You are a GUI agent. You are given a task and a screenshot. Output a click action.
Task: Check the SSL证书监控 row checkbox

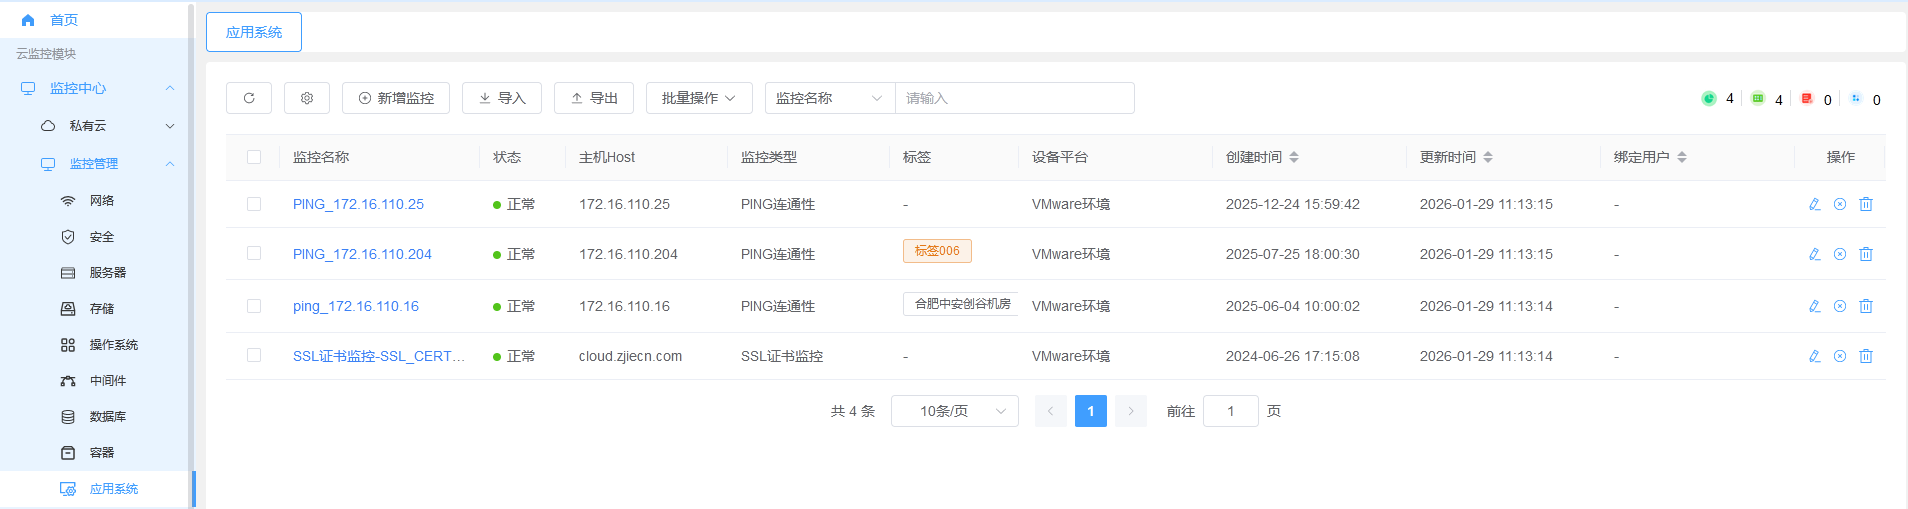[x=254, y=355]
